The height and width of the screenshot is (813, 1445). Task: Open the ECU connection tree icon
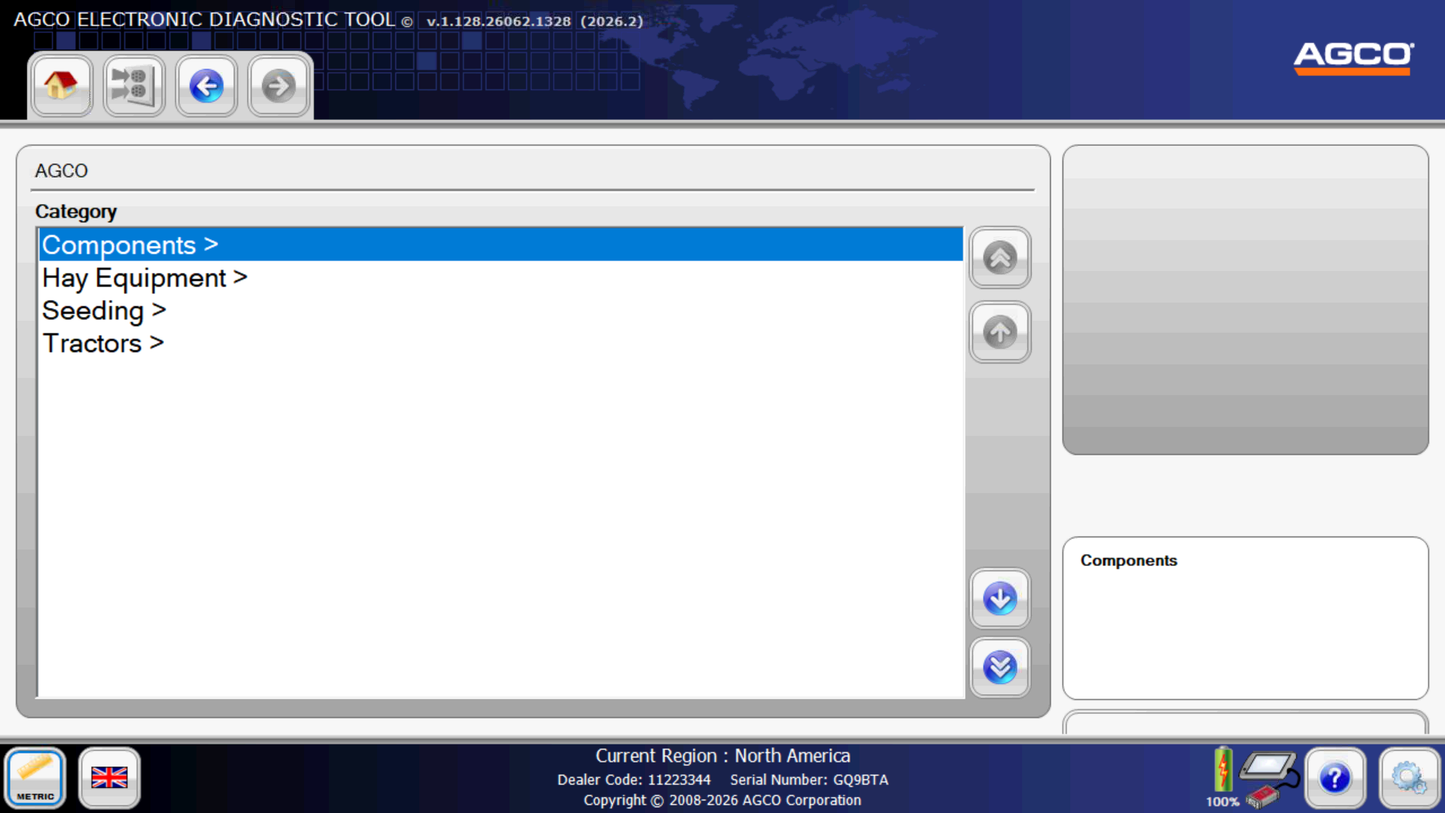(x=134, y=86)
